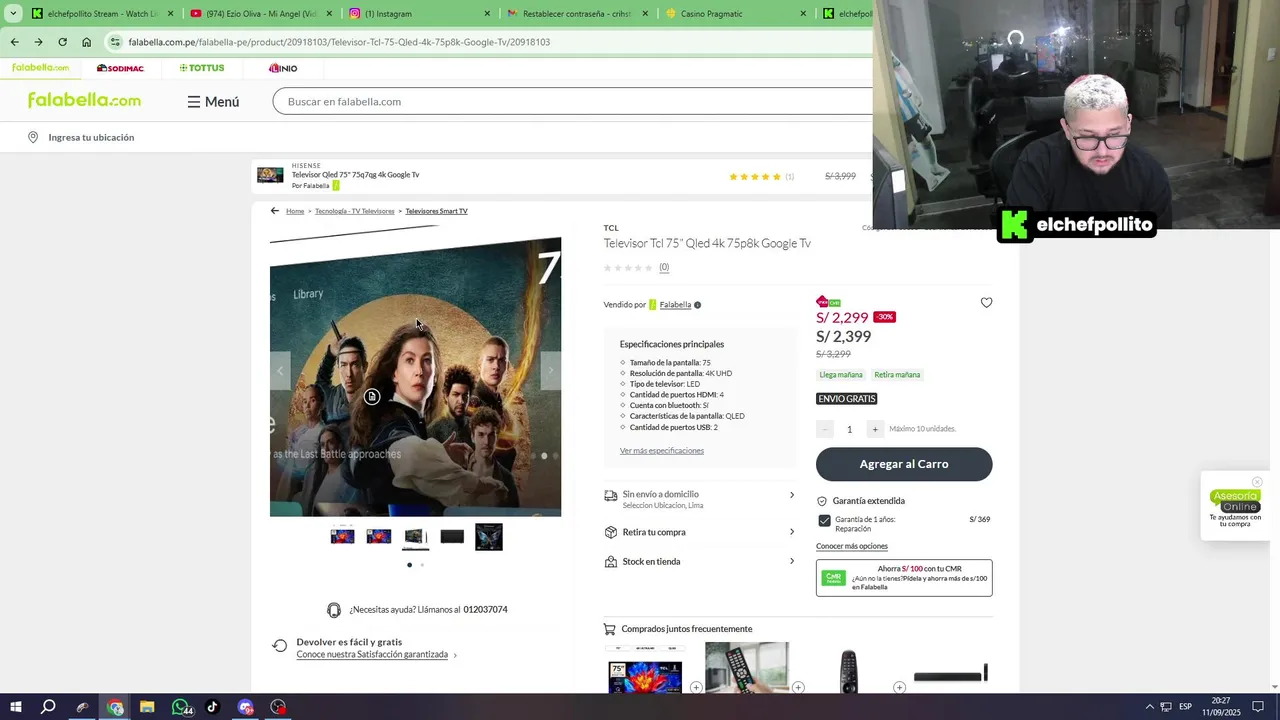The image size is (1280, 720).
Task: Open Conoce nuestra Satisfacción garantizada link
Action: 372,655
